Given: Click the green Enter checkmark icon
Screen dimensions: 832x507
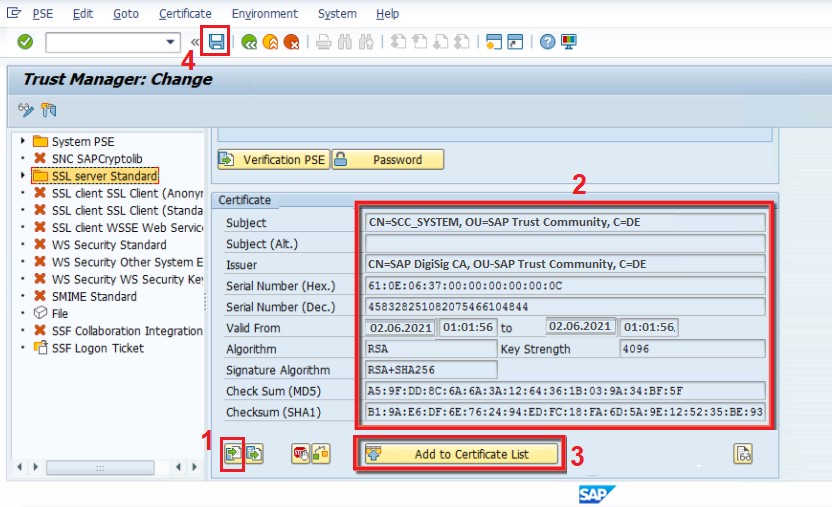Looking at the screenshot, I should (x=25, y=41).
